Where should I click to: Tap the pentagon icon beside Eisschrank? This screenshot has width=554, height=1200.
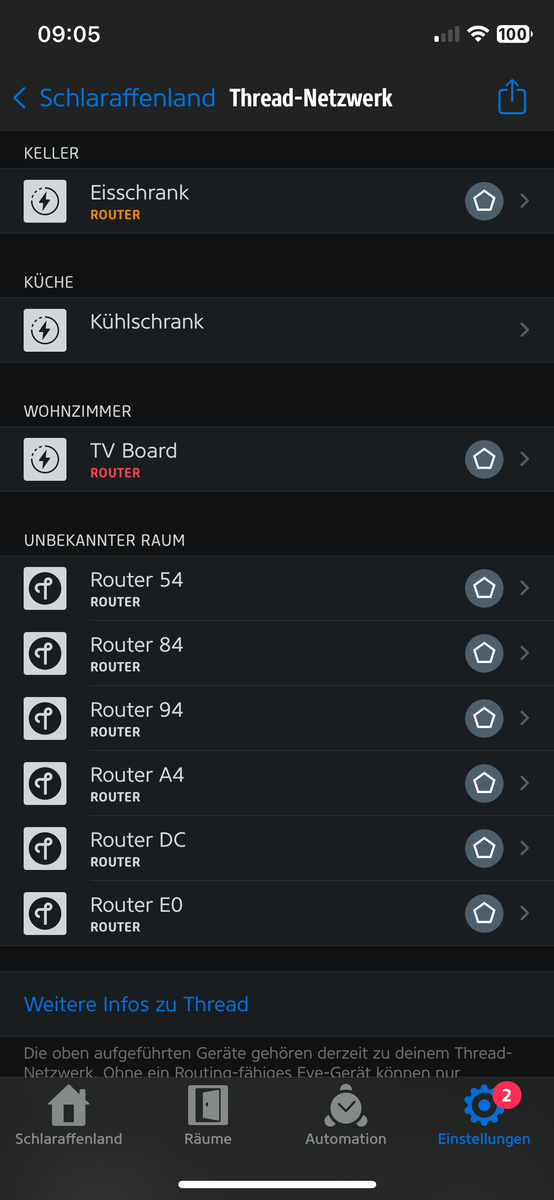coord(484,201)
